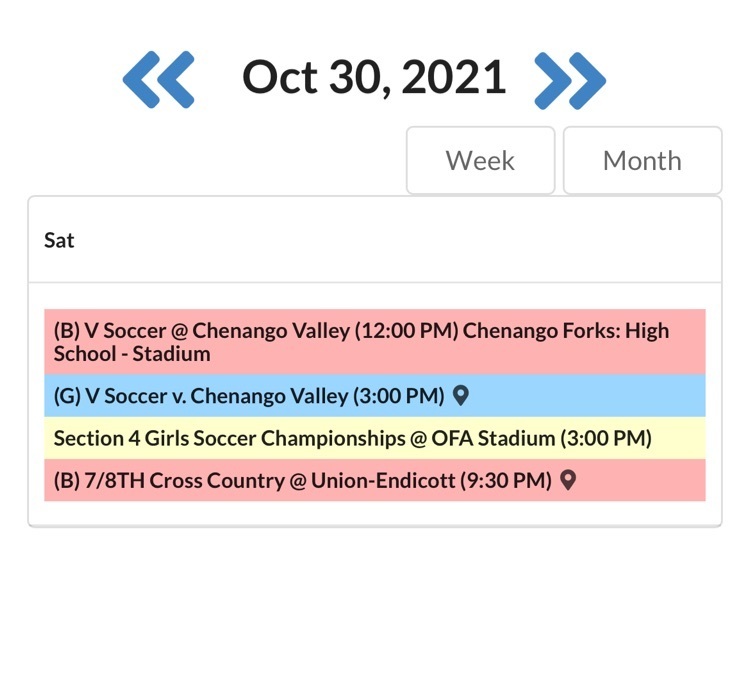
Task: Click Union-Endicott text in last event row
Action: pyautogui.click(x=383, y=480)
